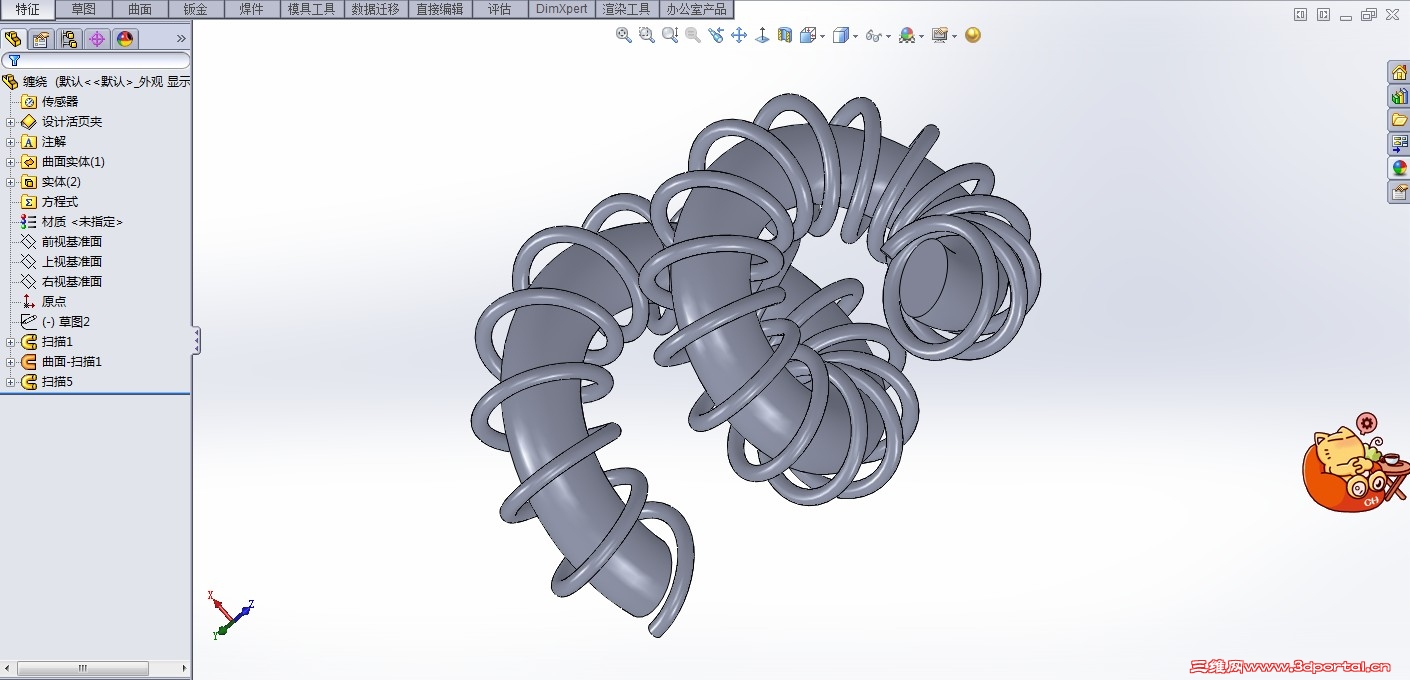Open the View Palette task pane

[x=1399, y=144]
